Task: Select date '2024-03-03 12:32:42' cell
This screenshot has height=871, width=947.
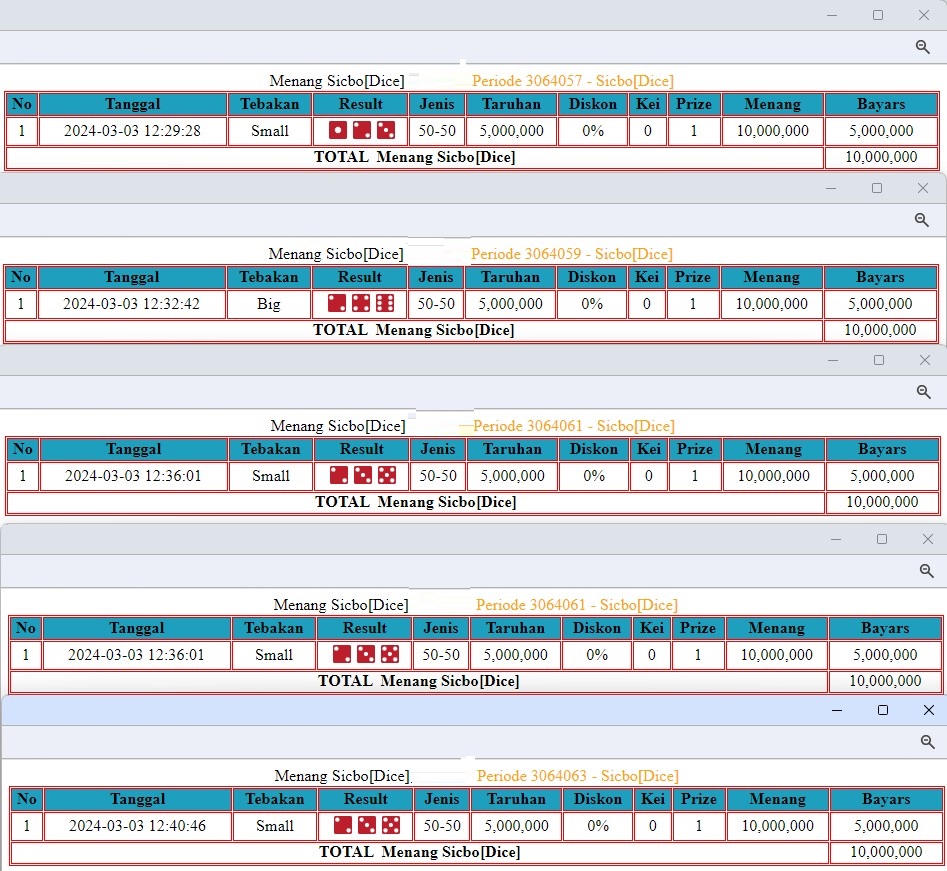Action: click(x=131, y=303)
